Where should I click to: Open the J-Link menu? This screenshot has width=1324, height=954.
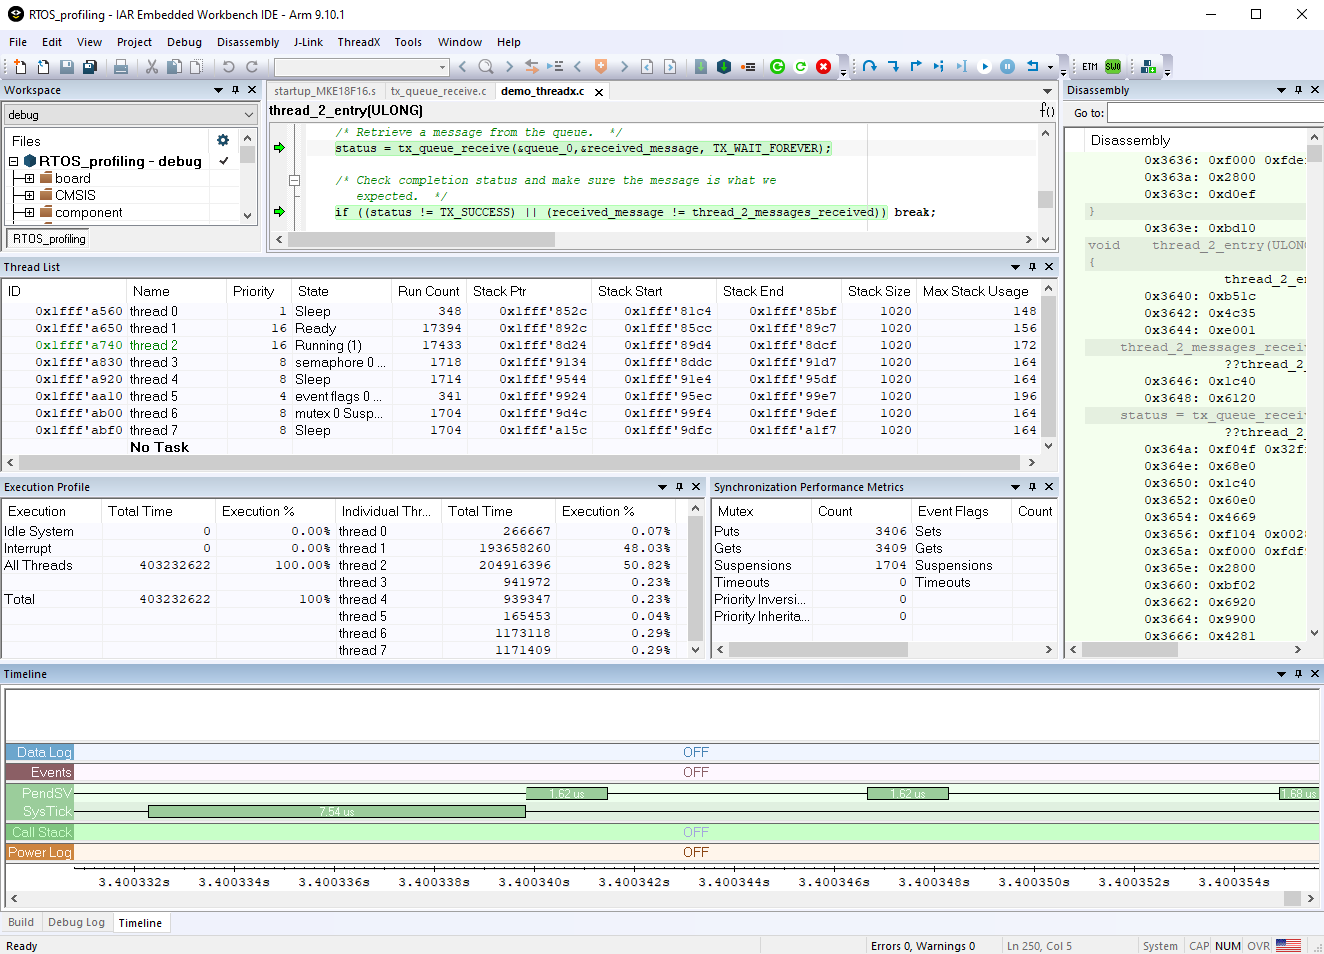coord(308,42)
